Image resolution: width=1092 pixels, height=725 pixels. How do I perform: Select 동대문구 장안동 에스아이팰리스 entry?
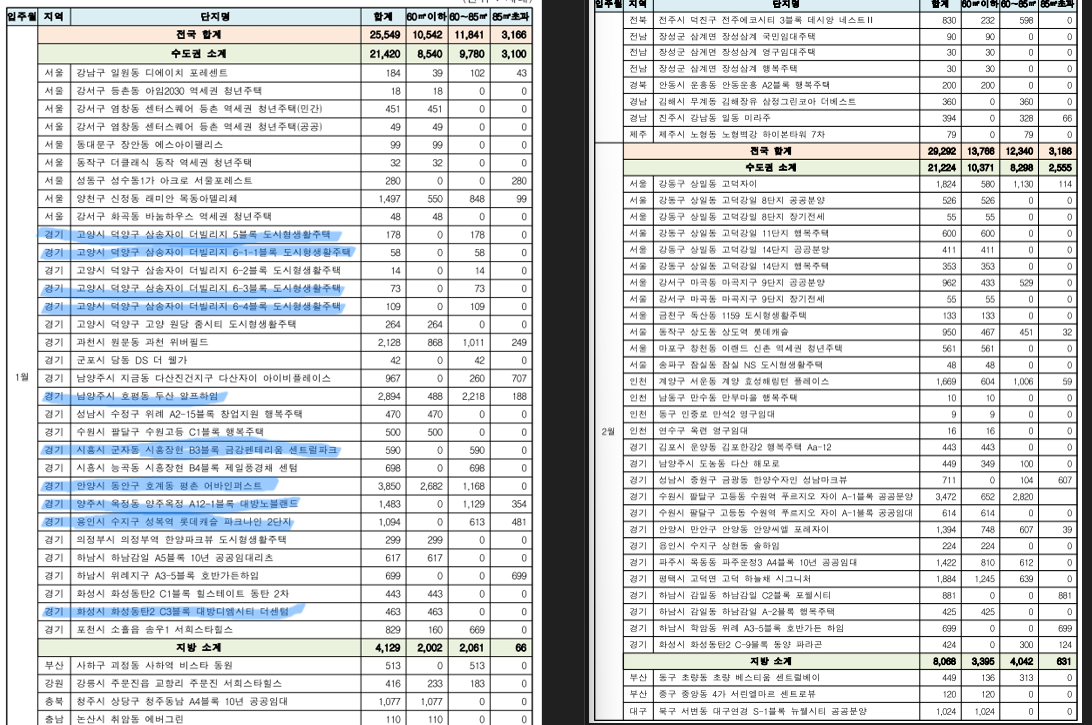click(x=150, y=144)
